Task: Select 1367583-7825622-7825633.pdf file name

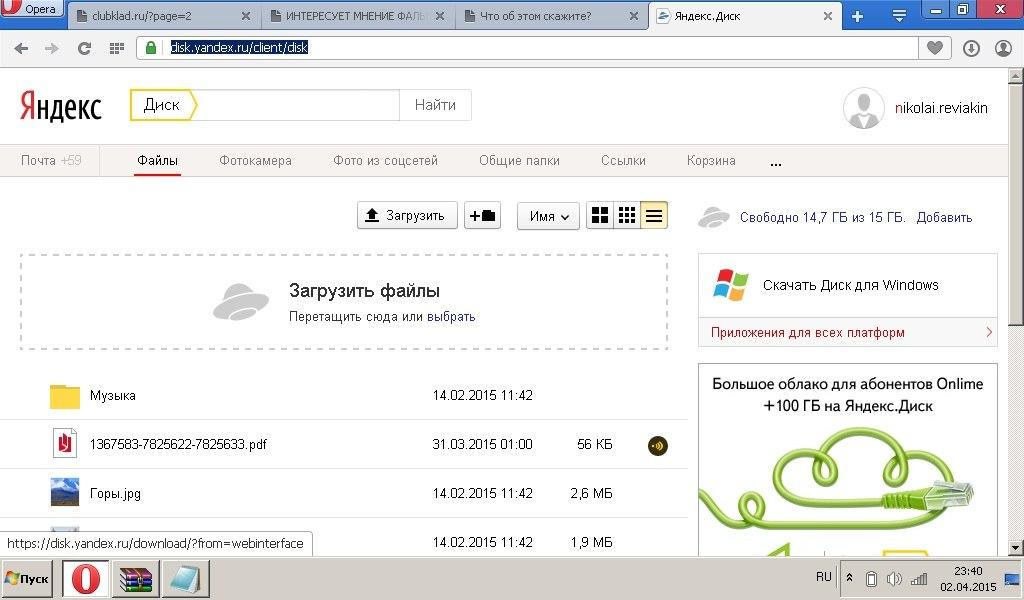Action: tap(178, 445)
